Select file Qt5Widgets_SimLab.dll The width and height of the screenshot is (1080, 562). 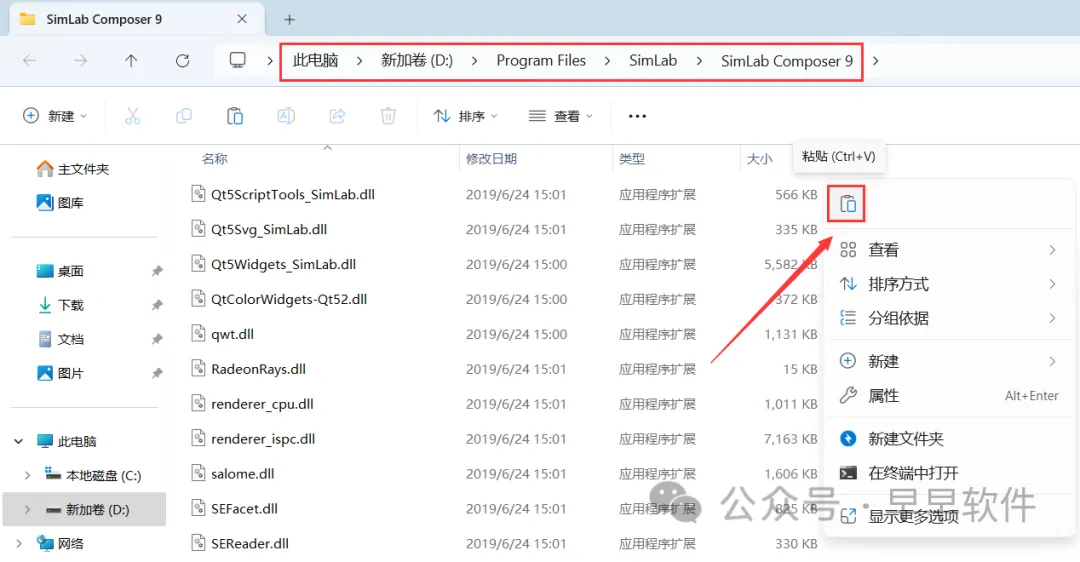pos(283,264)
